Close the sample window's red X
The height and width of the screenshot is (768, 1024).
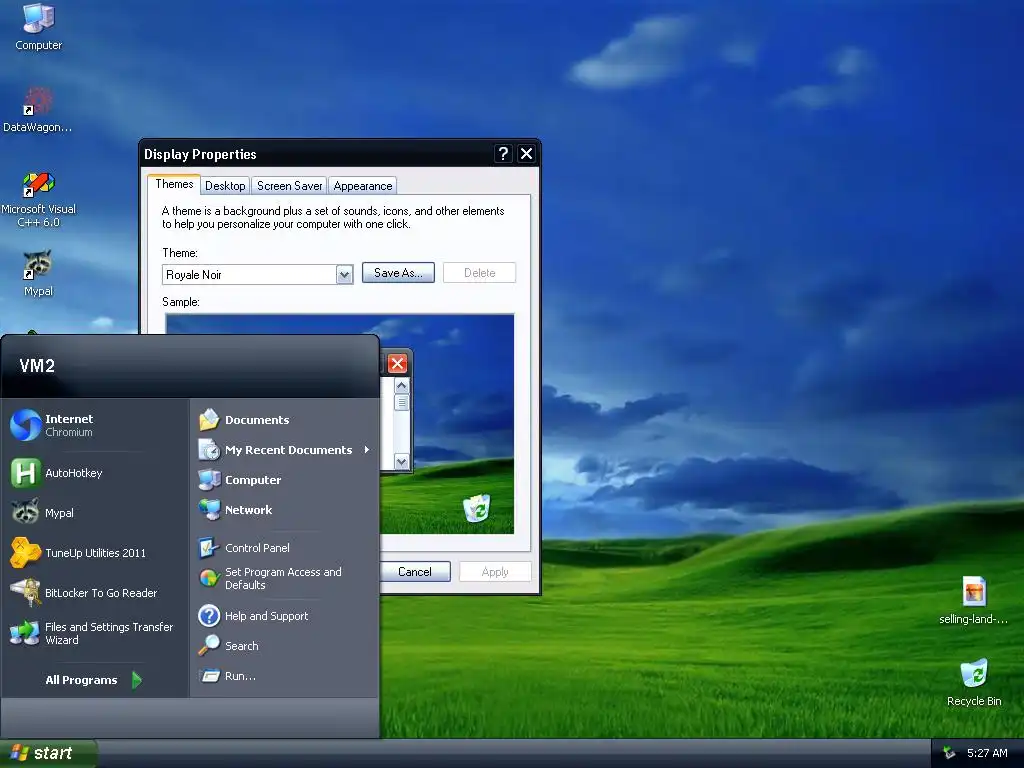tap(397, 364)
